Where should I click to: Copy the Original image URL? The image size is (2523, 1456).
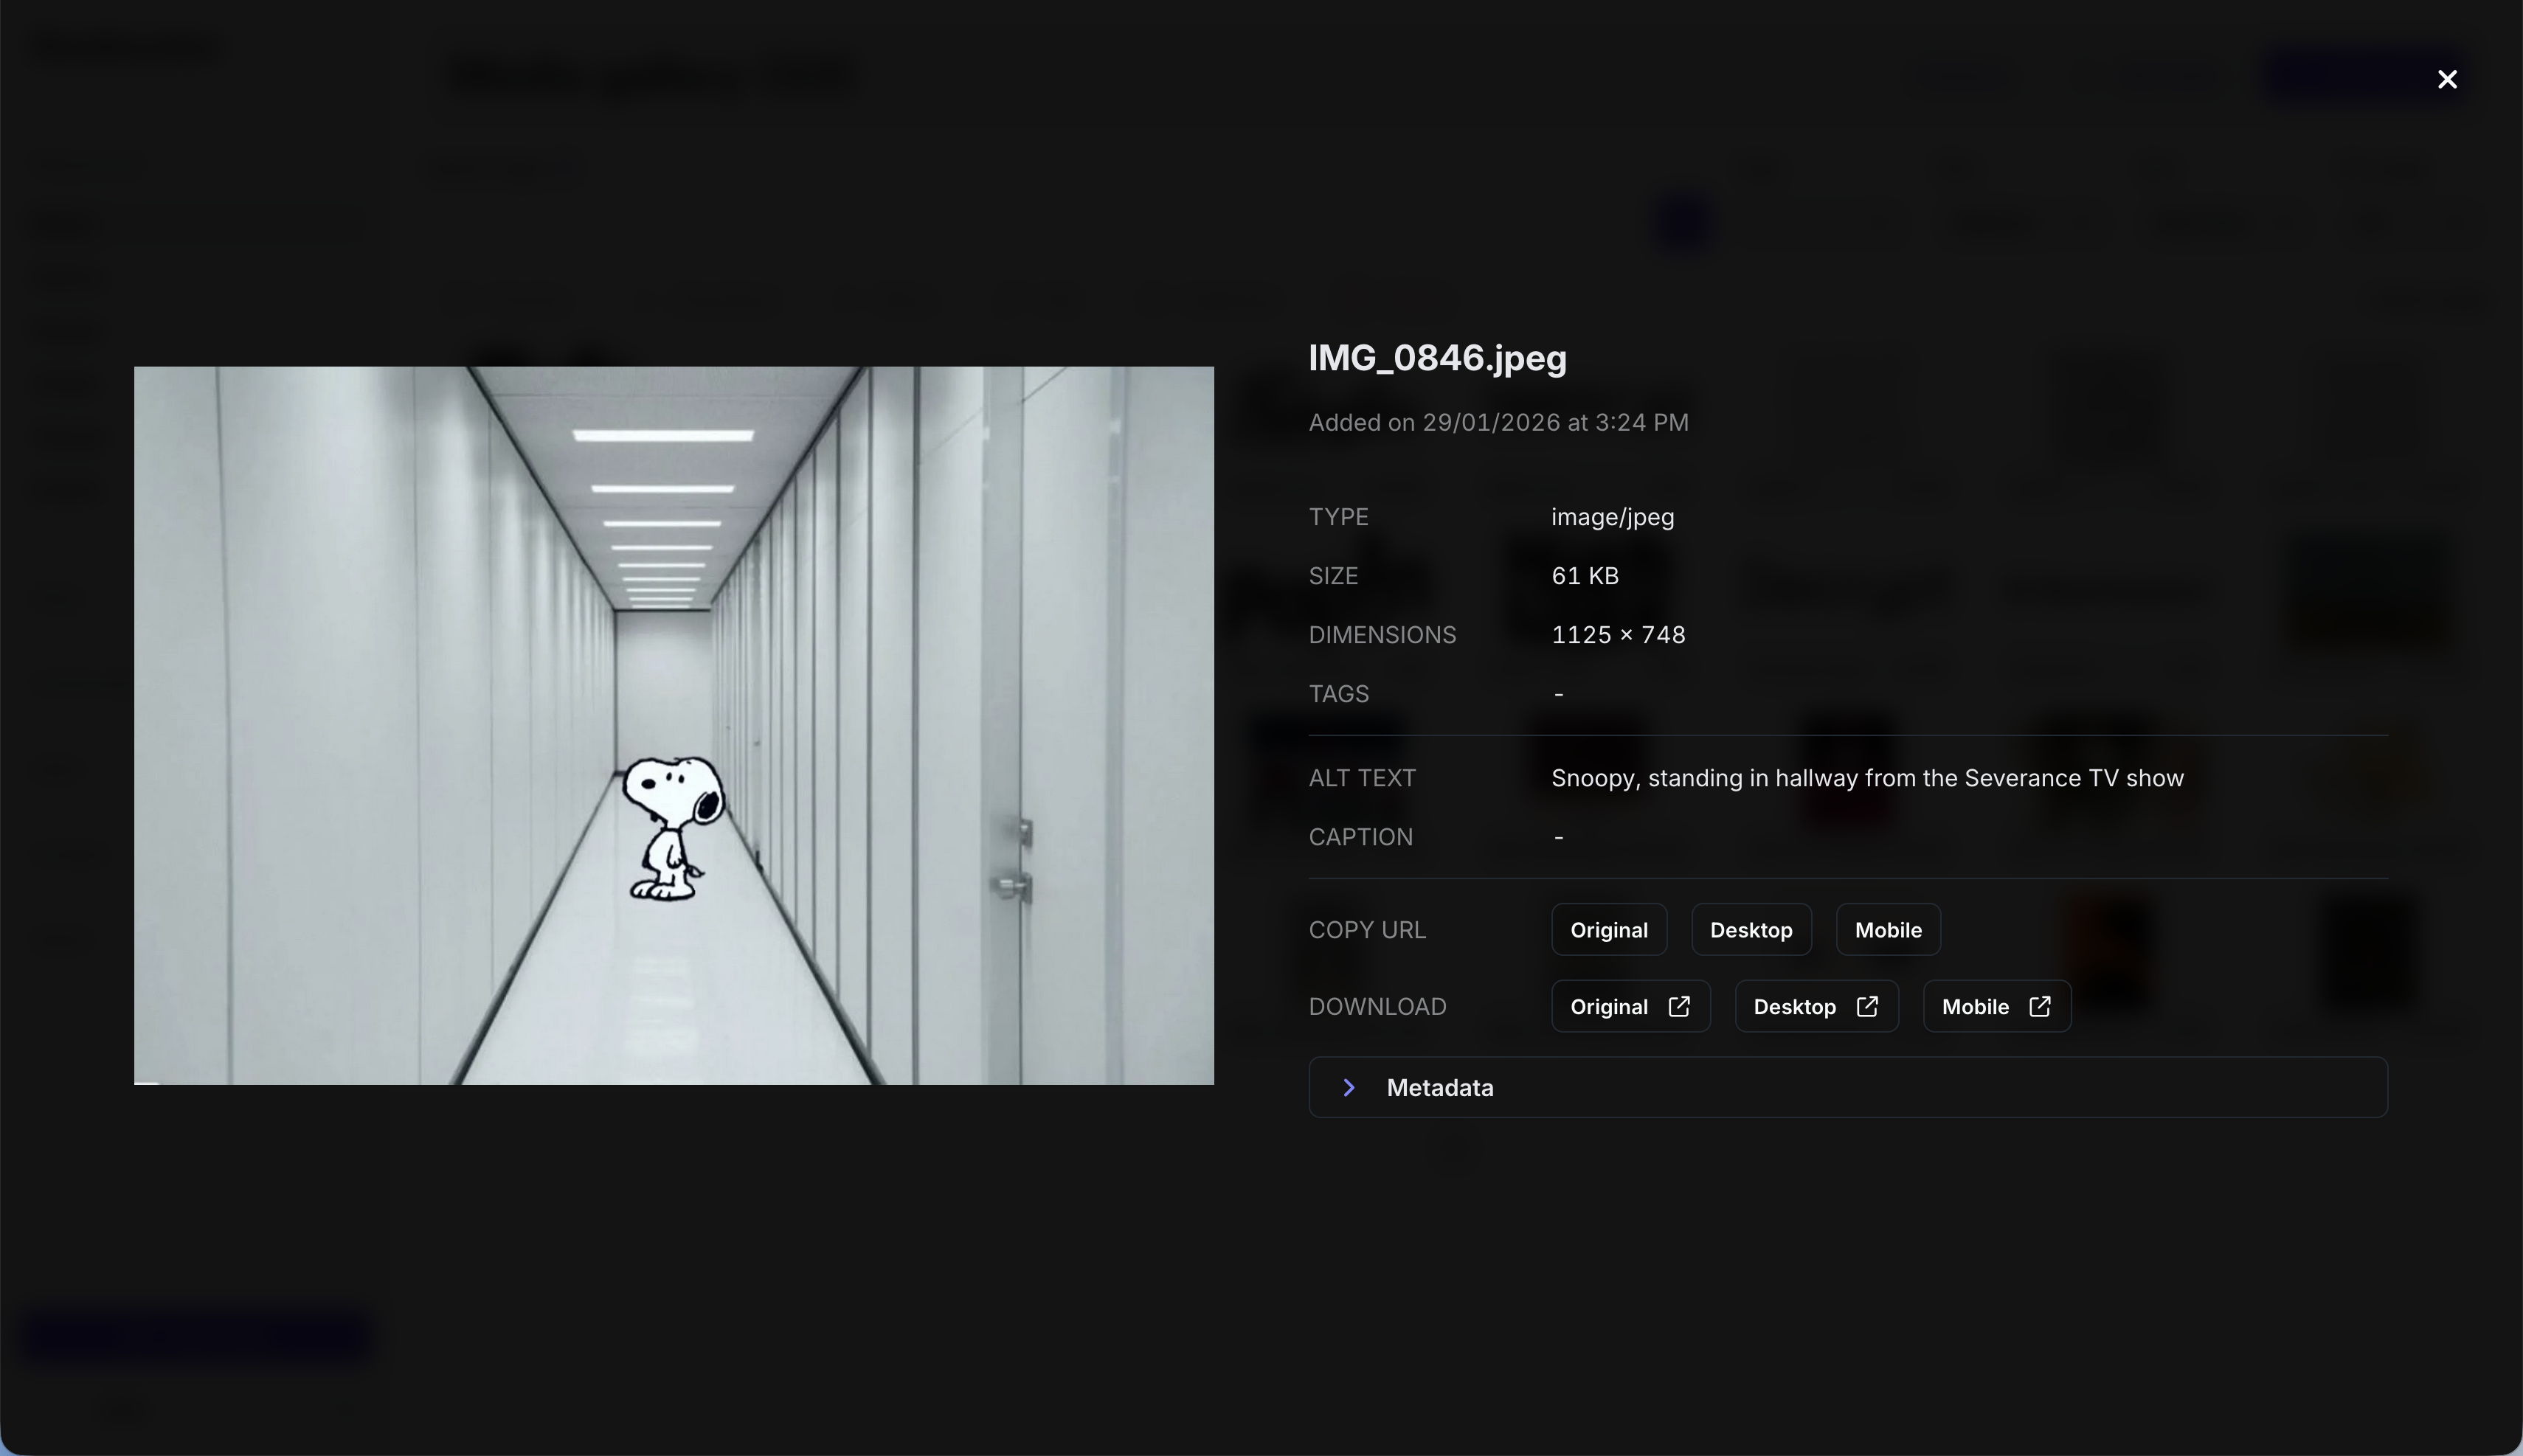pos(1608,930)
